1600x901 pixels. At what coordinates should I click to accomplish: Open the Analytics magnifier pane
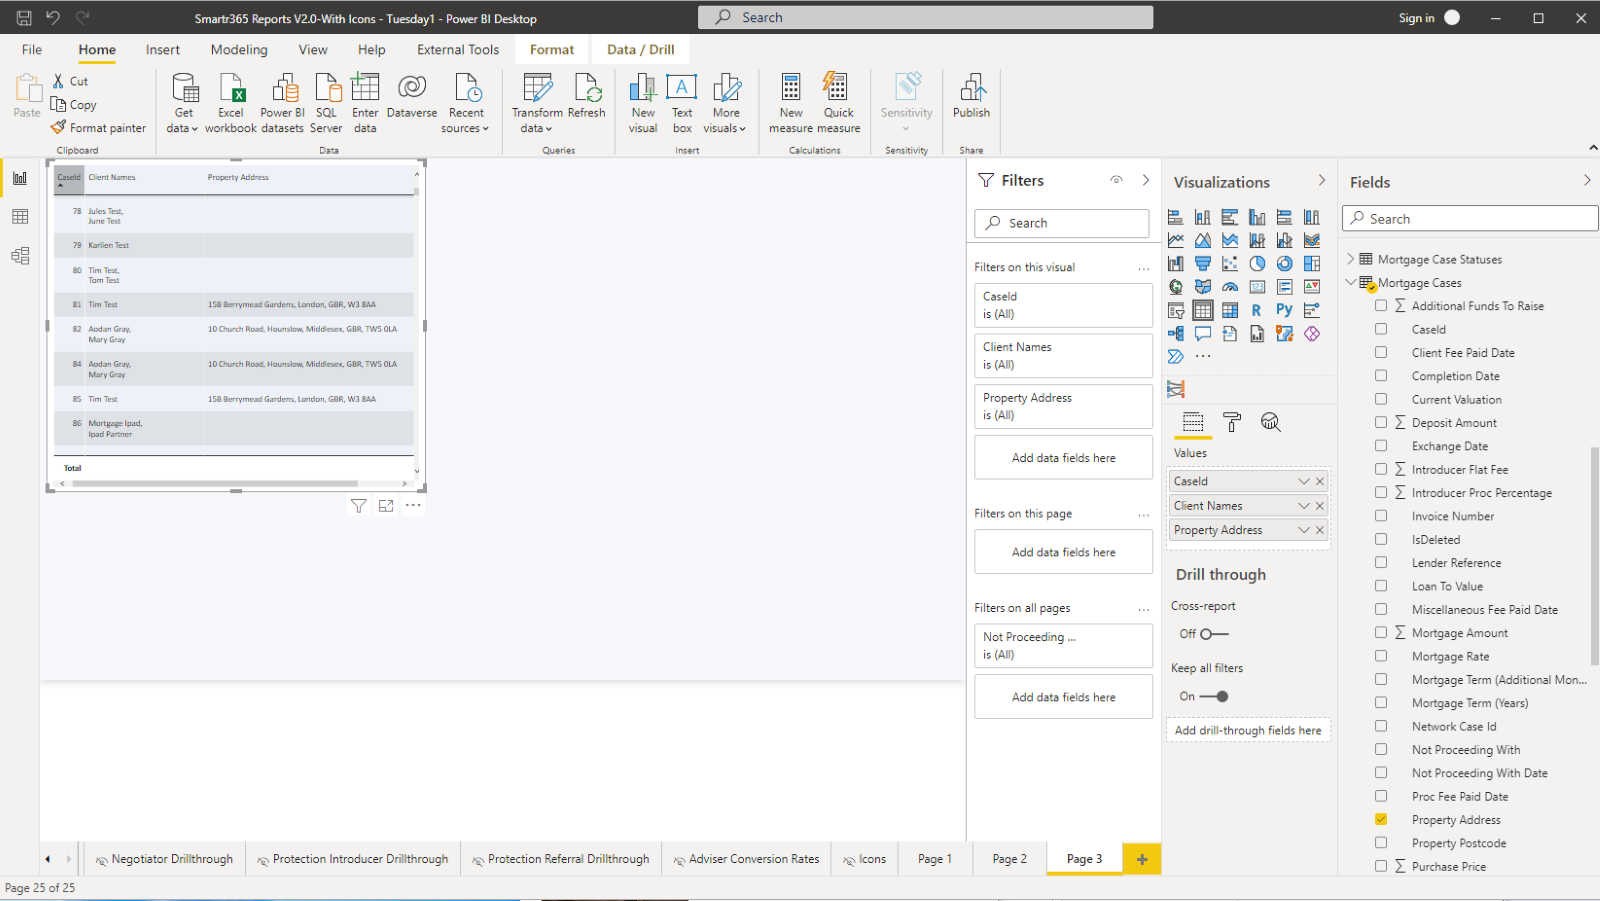[x=1270, y=422]
